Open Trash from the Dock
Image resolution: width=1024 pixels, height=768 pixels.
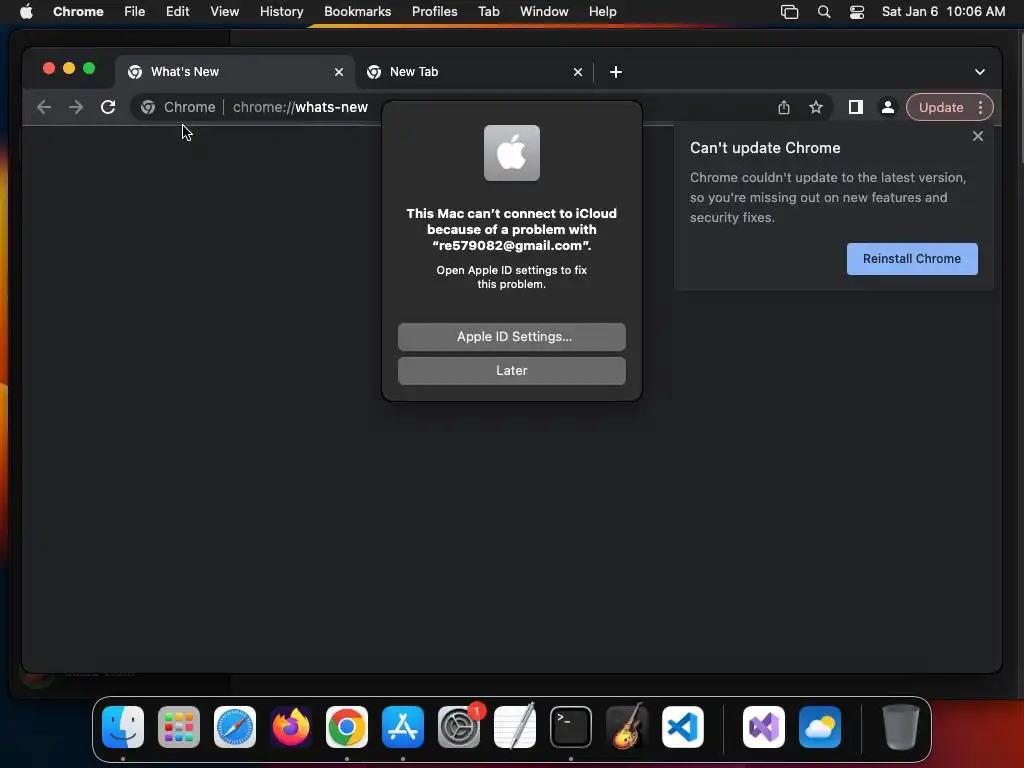(901, 727)
